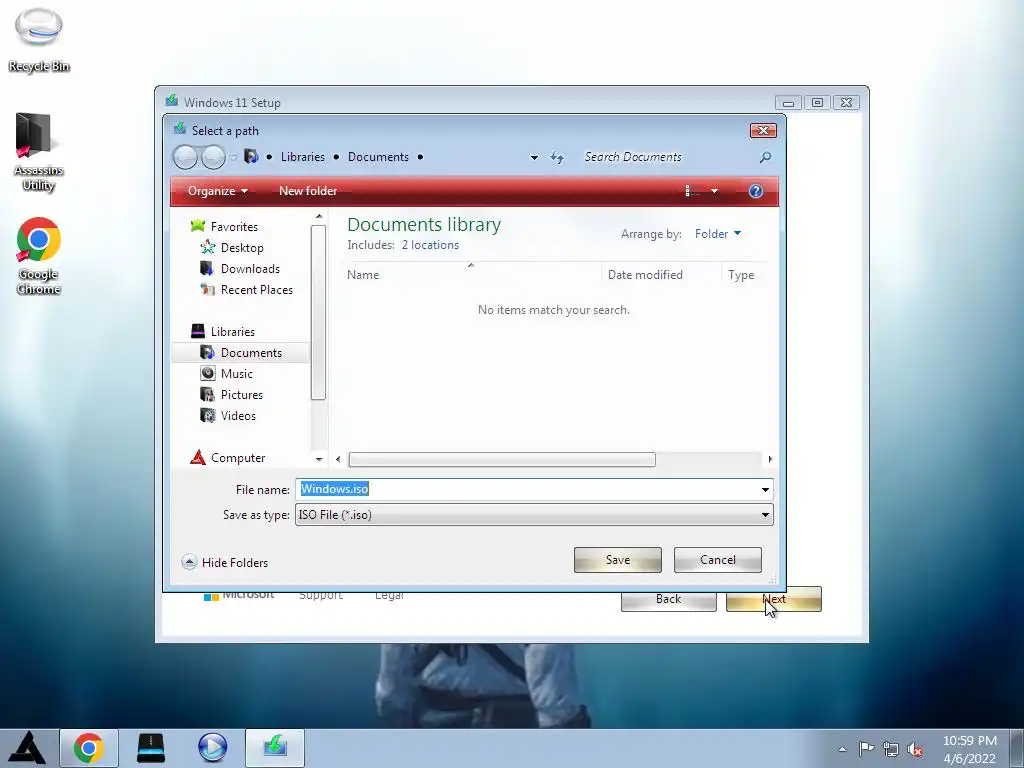Click the sidebar scroll up arrow
Viewport: 1024px width, 768px height.
coord(319,216)
